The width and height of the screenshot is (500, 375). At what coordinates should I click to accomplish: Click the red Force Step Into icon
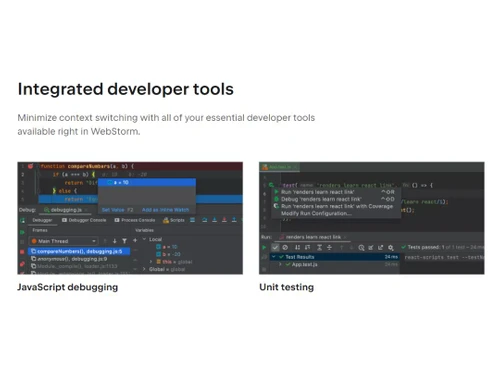click(x=224, y=220)
